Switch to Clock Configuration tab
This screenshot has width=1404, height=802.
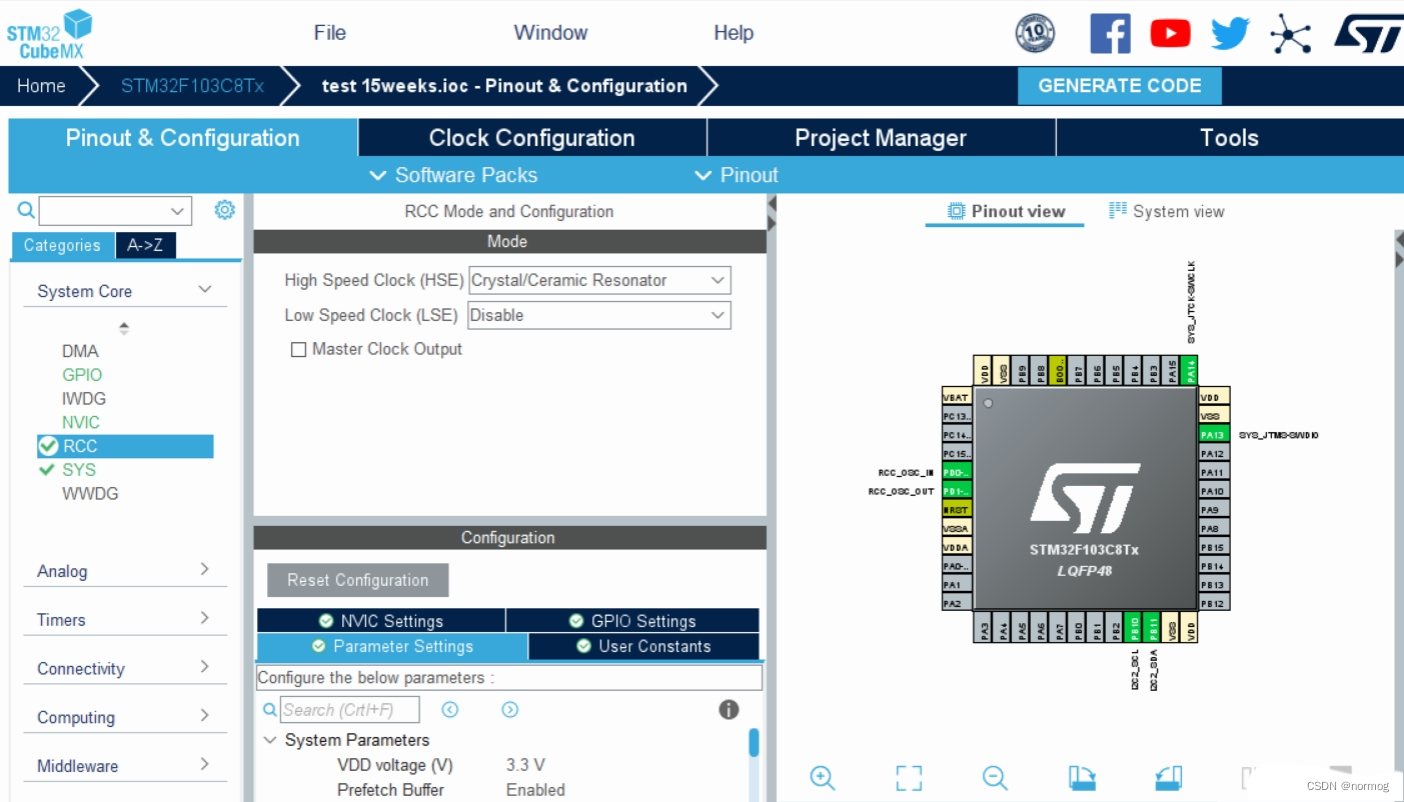coord(532,138)
